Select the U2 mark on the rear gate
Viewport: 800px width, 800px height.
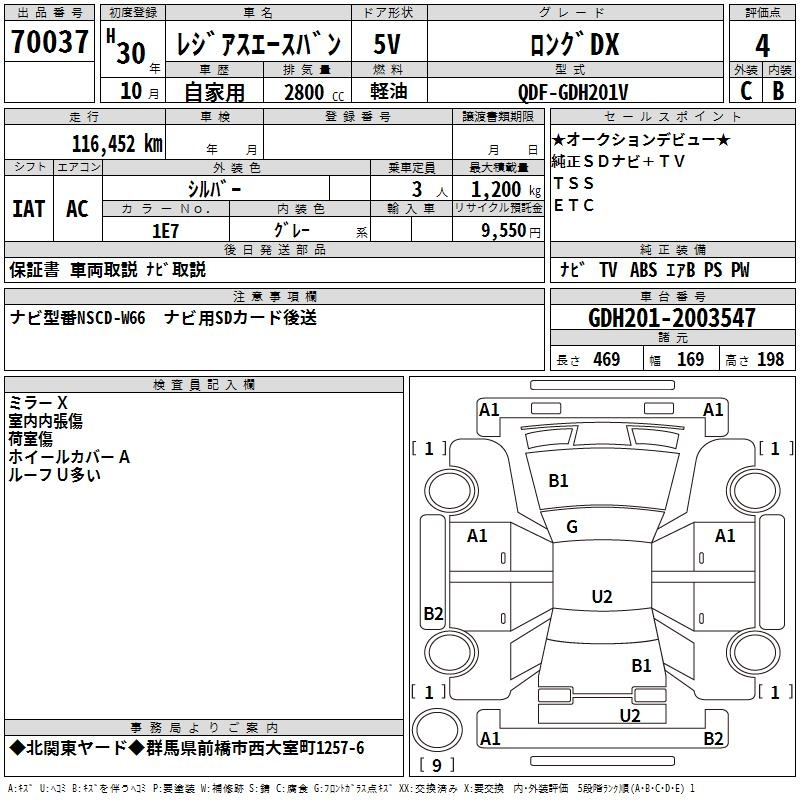[x=629, y=715]
